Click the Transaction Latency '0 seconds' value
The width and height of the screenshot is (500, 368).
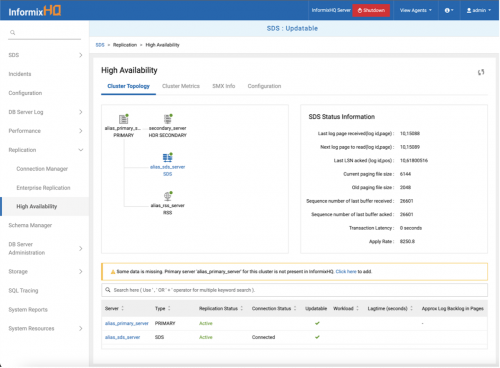pyautogui.click(x=411, y=228)
